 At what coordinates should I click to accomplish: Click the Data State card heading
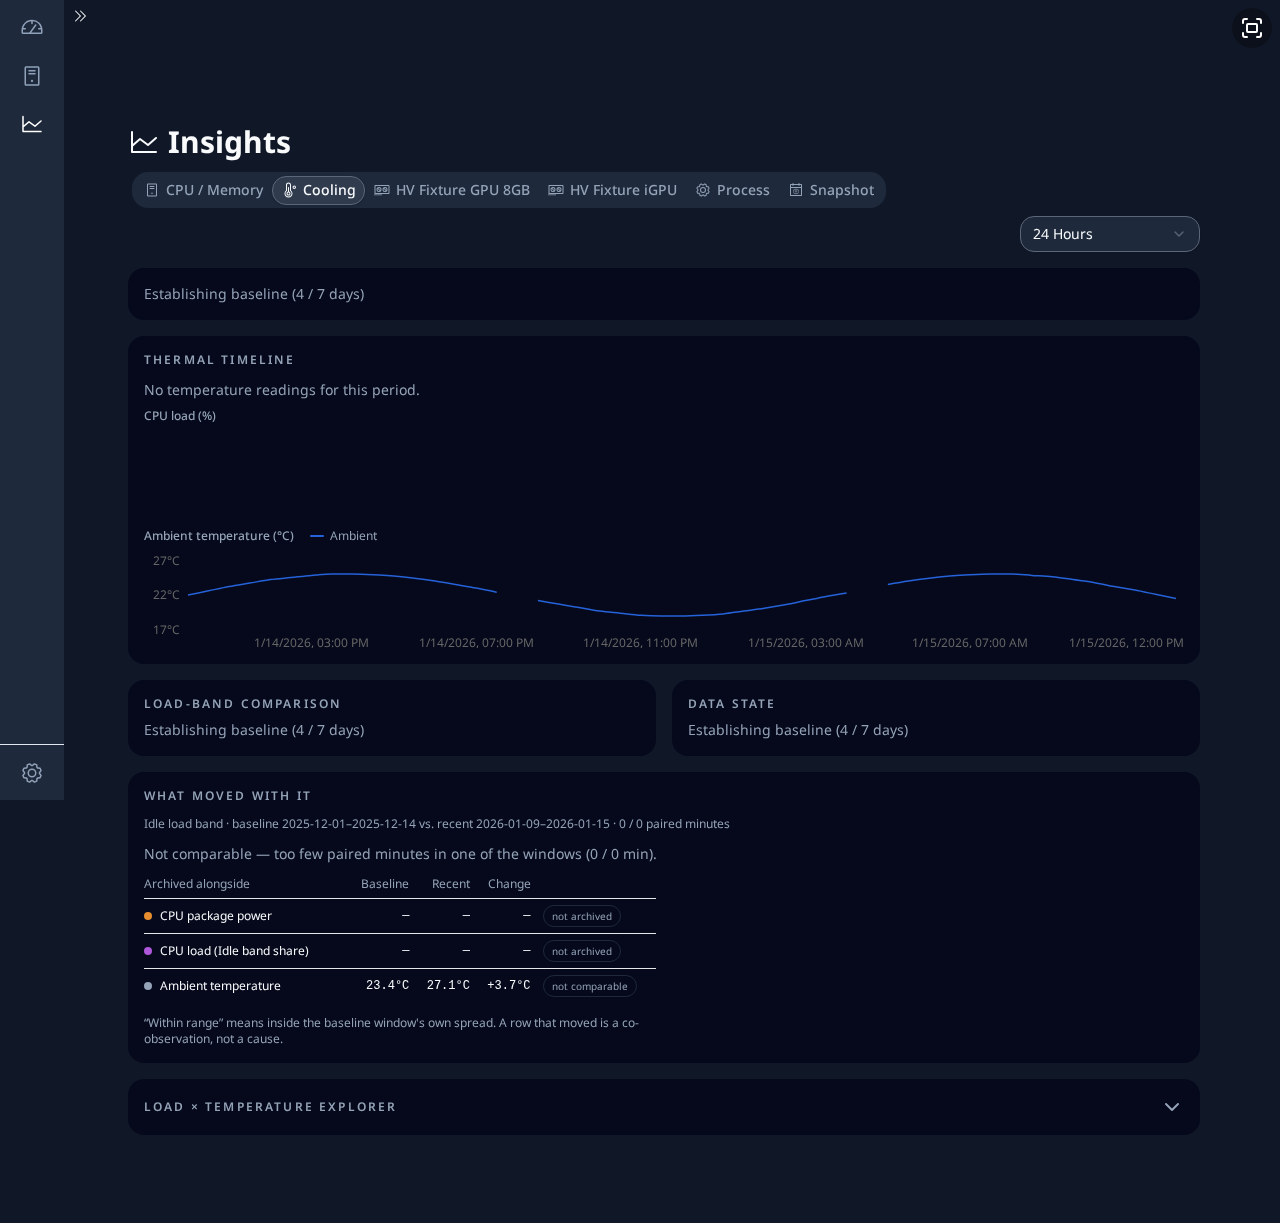click(x=731, y=704)
